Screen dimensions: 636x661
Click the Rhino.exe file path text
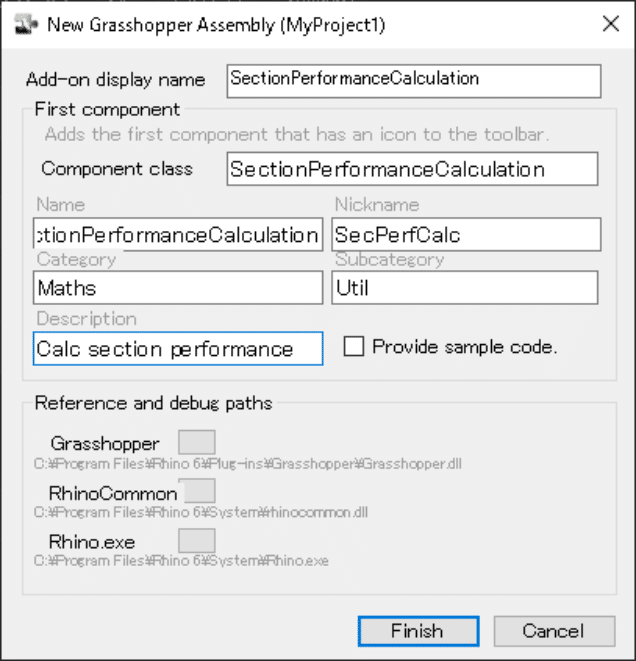pos(181,562)
